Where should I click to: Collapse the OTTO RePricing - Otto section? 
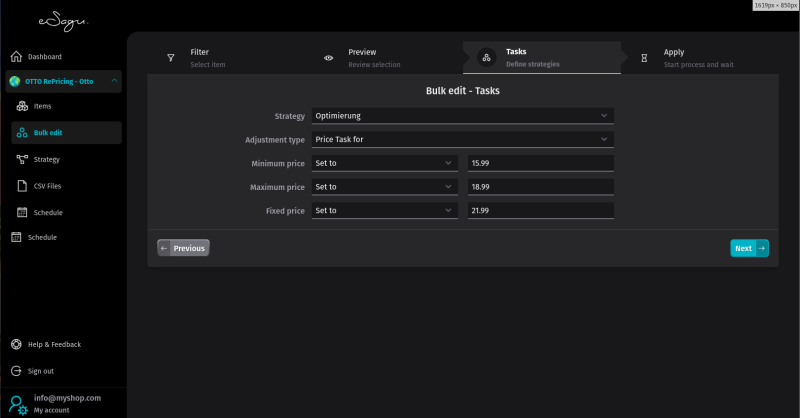pos(114,81)
